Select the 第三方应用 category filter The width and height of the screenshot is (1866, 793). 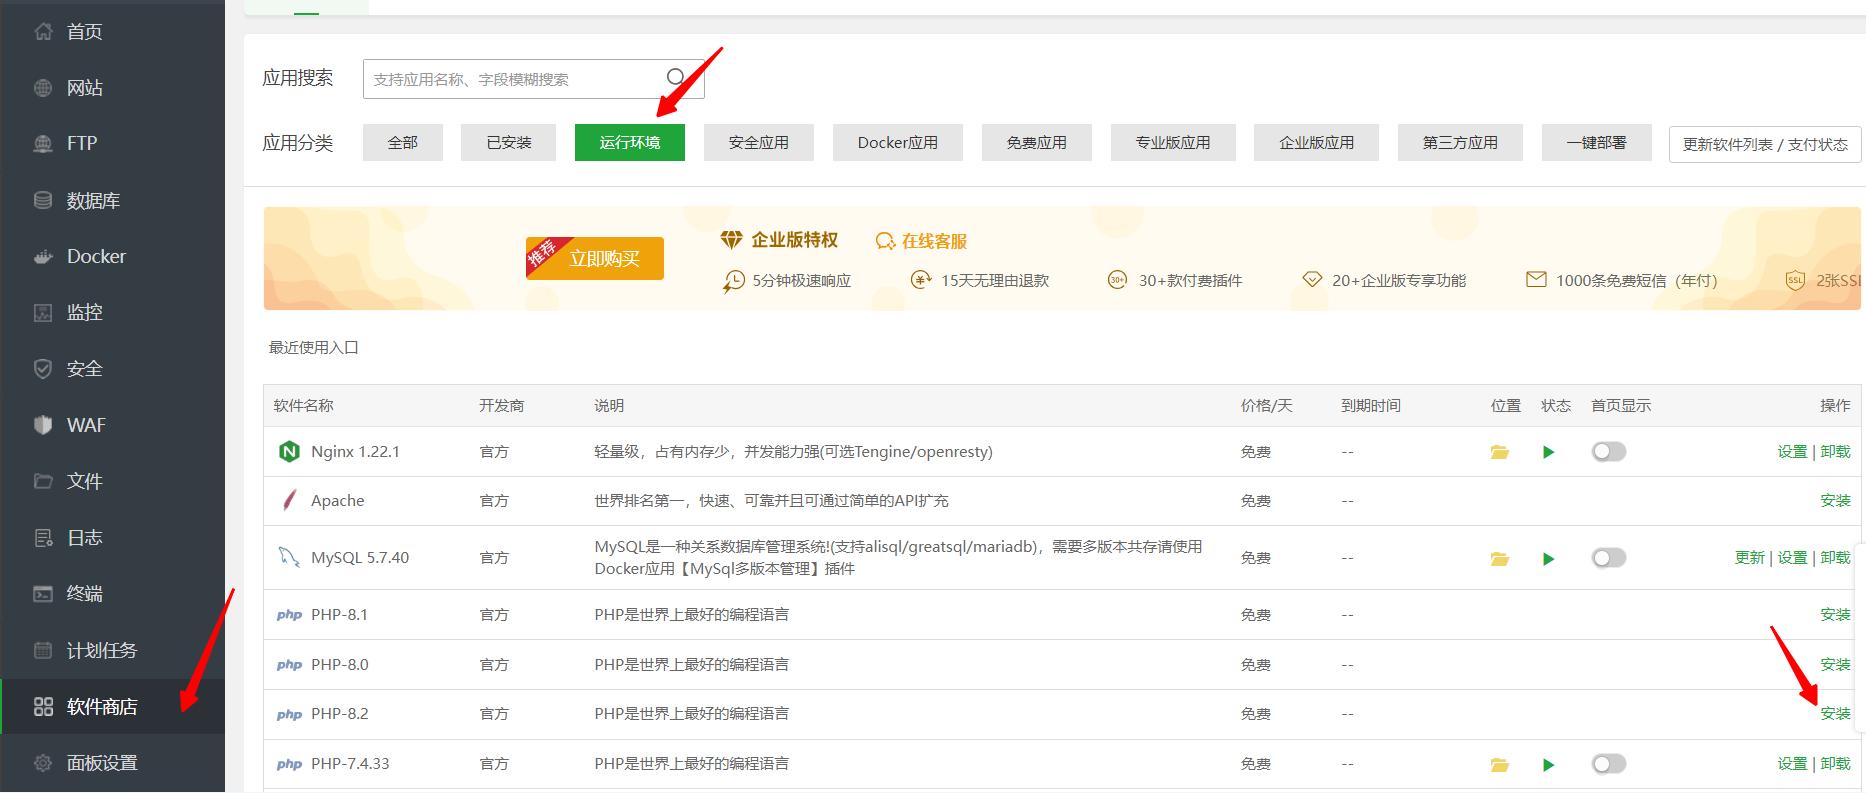(x=1460, y=143)
